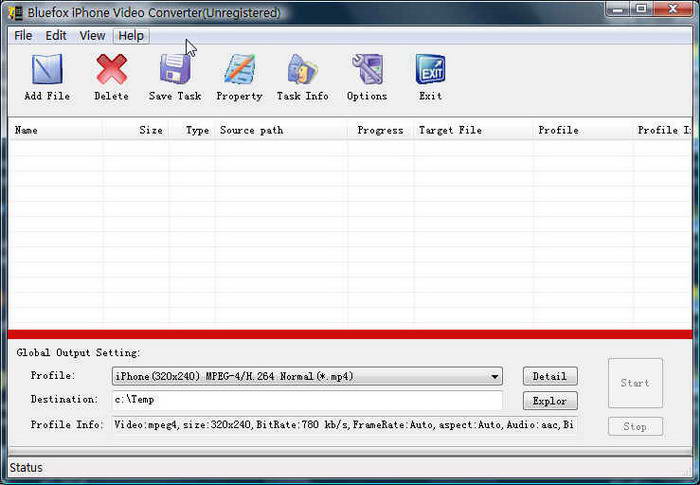This screenshot has width=700, height=485.
Task: Open the Help menu
Action: [x=131, y=36]
